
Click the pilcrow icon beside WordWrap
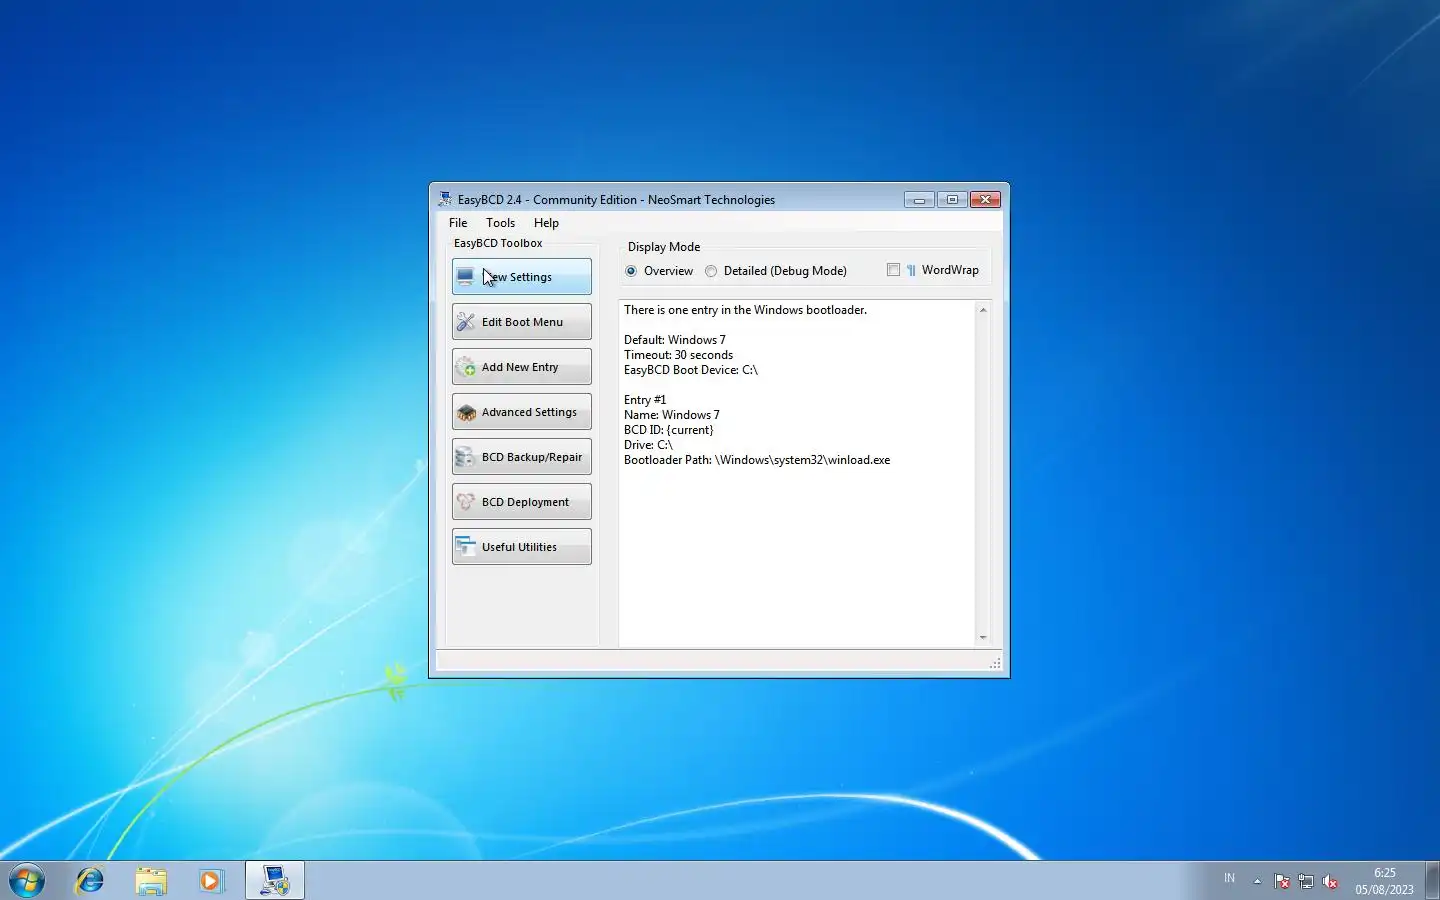(x=911, y=270)
